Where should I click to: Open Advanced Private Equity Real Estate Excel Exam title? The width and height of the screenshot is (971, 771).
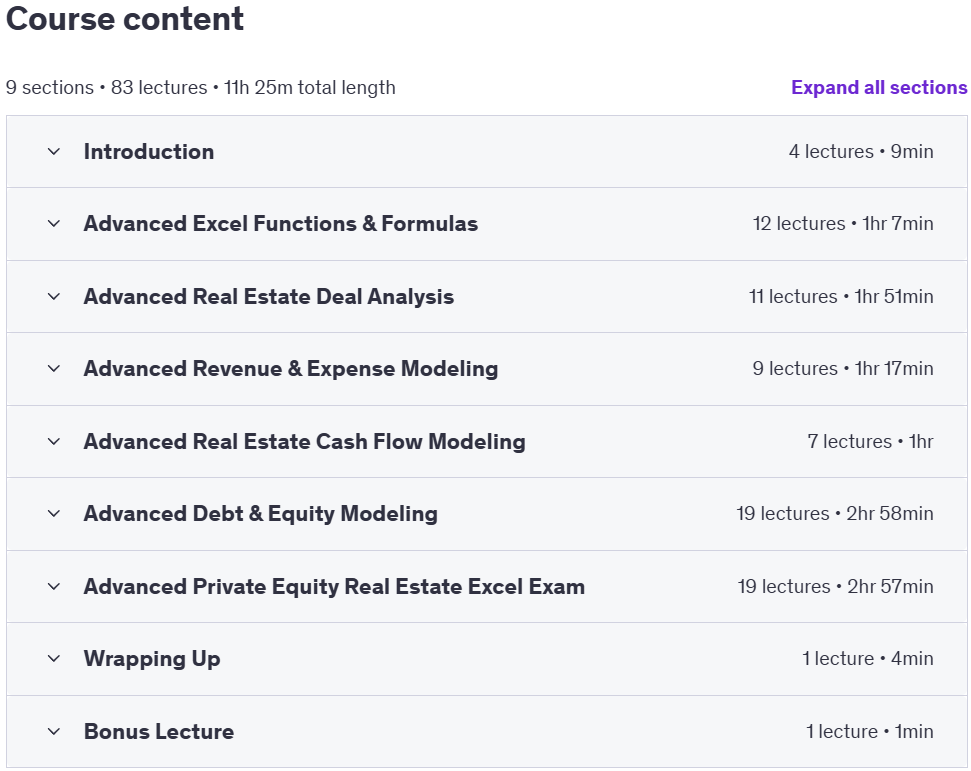334,586
